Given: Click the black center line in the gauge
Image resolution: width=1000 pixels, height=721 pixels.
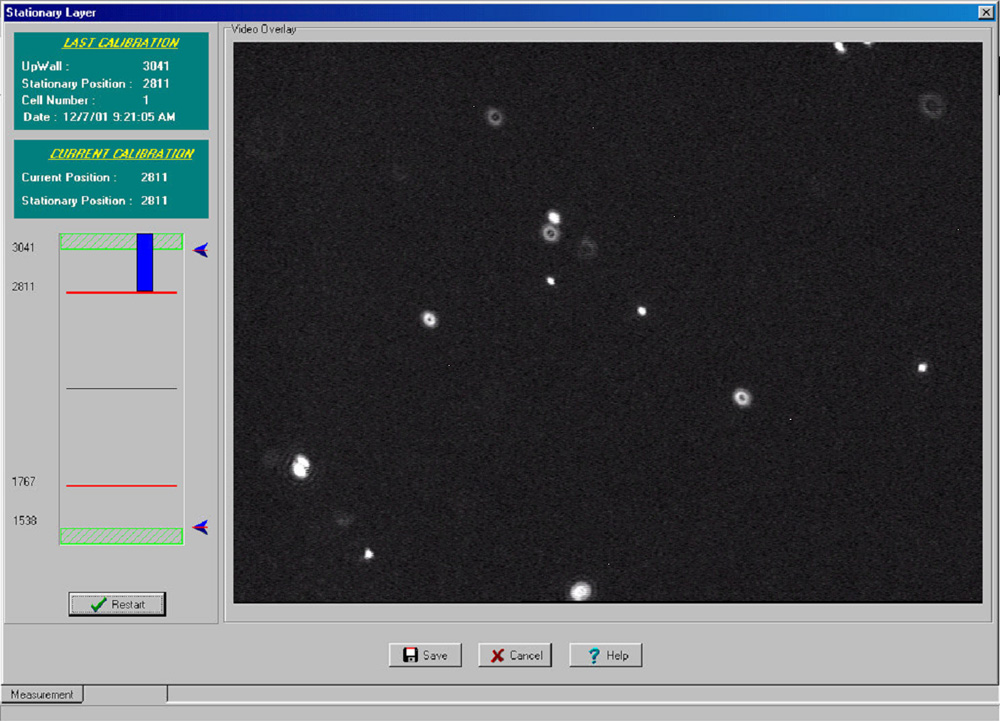Looking at the screenshot, I should [121, 388].
